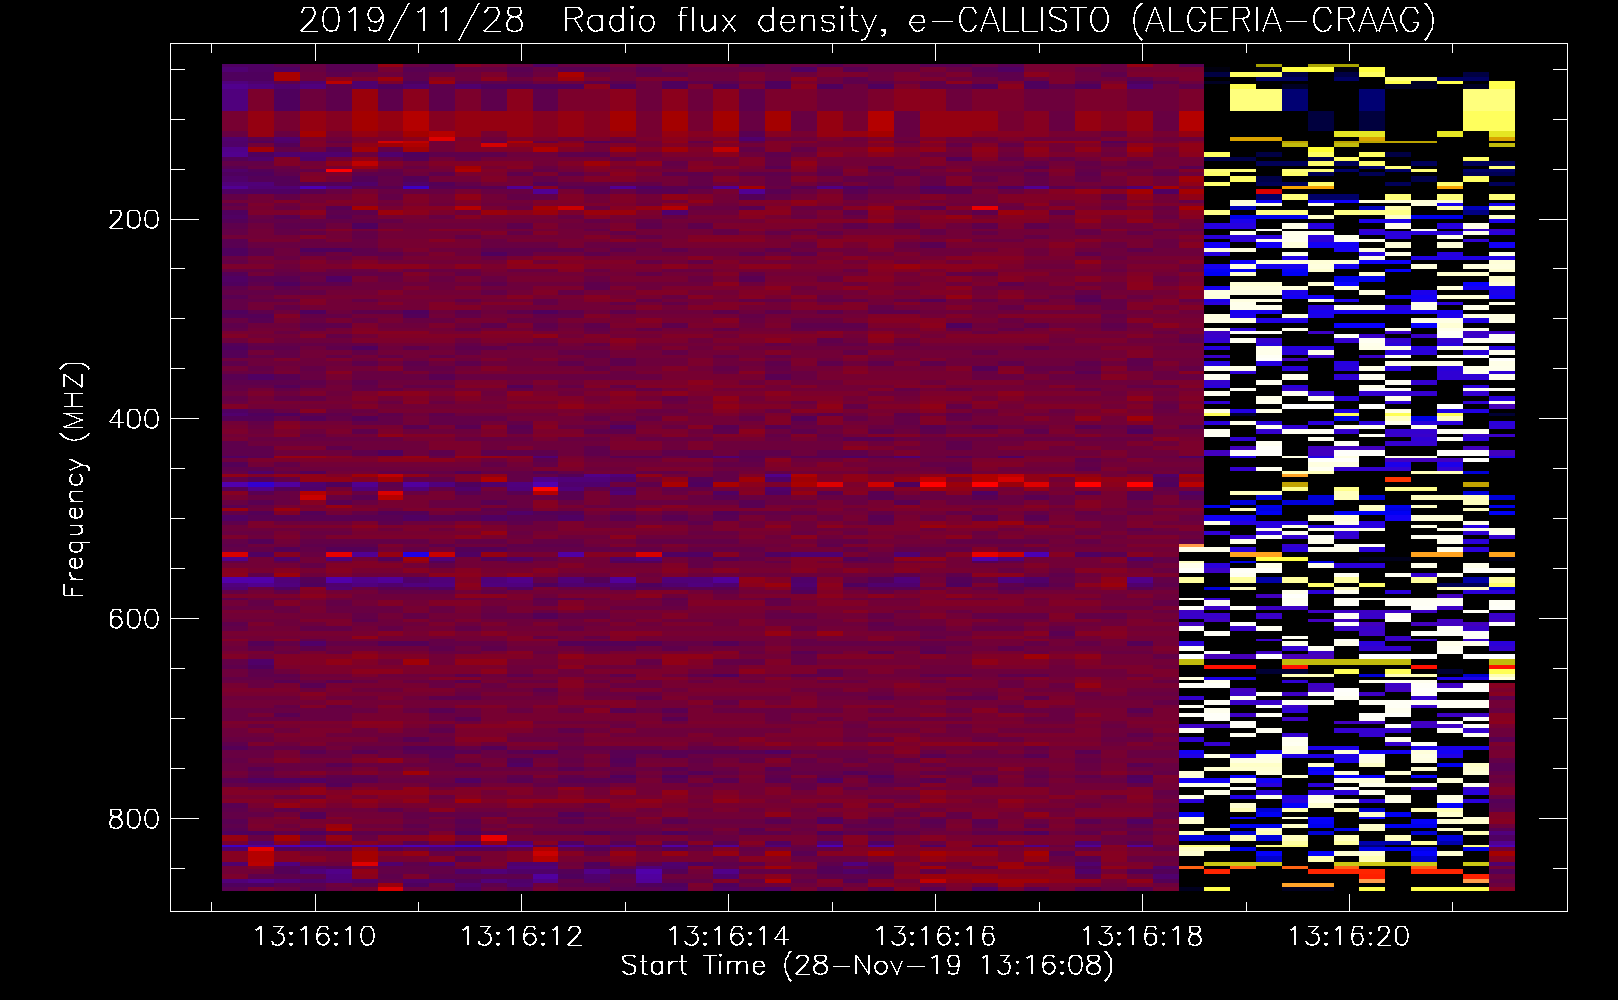Click the 400 frequency tick label

pos(134,419)
